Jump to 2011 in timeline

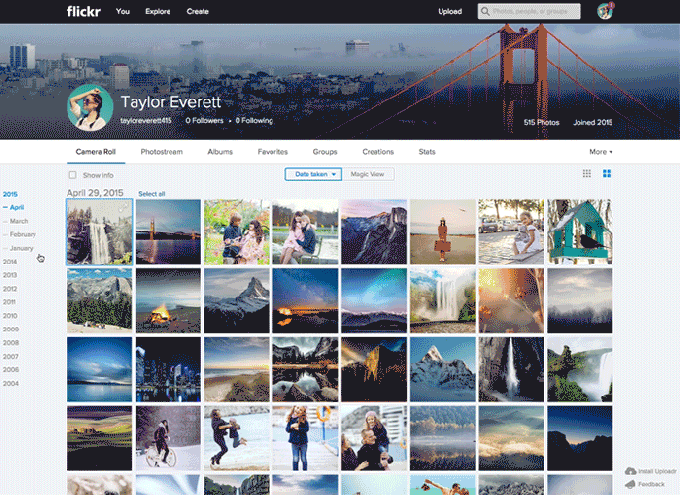[x=9, y=302]
